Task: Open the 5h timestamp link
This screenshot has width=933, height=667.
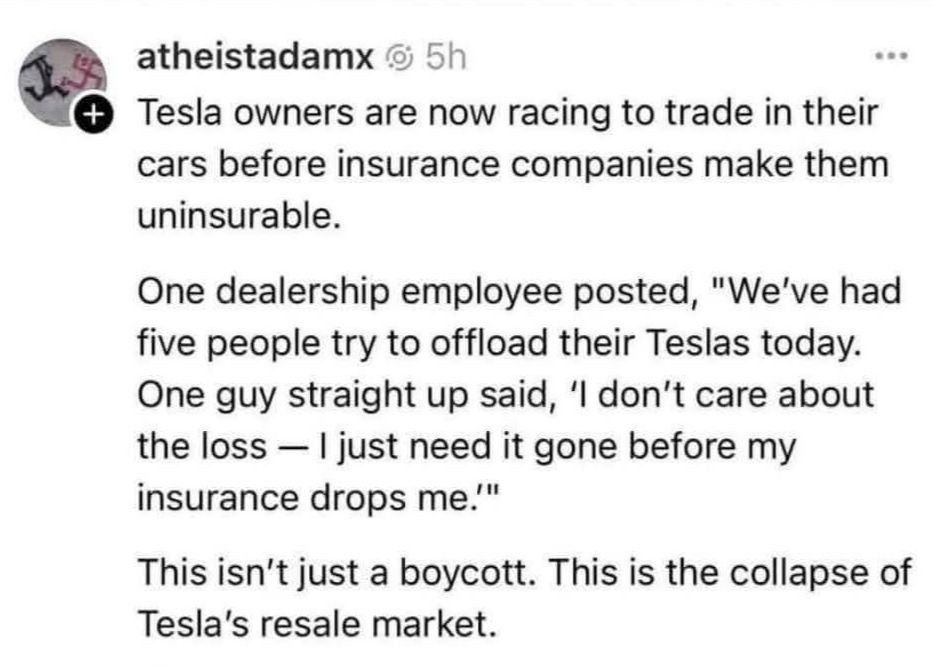Action: (446, 57)
